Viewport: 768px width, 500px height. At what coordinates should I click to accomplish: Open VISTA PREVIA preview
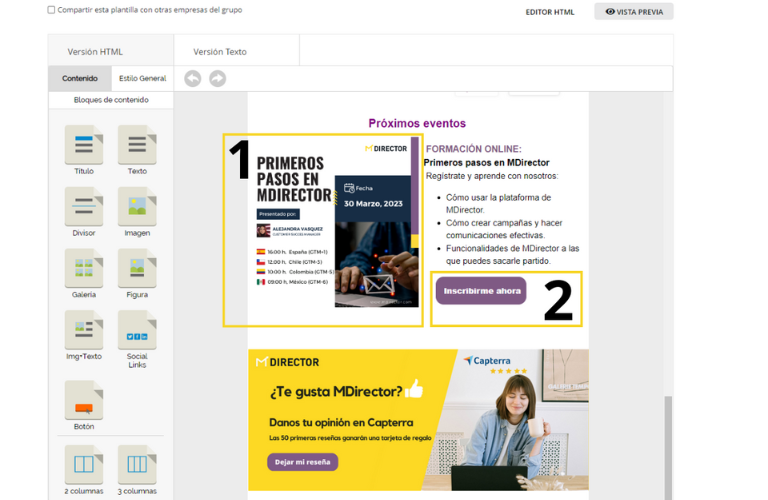(634, 11)
